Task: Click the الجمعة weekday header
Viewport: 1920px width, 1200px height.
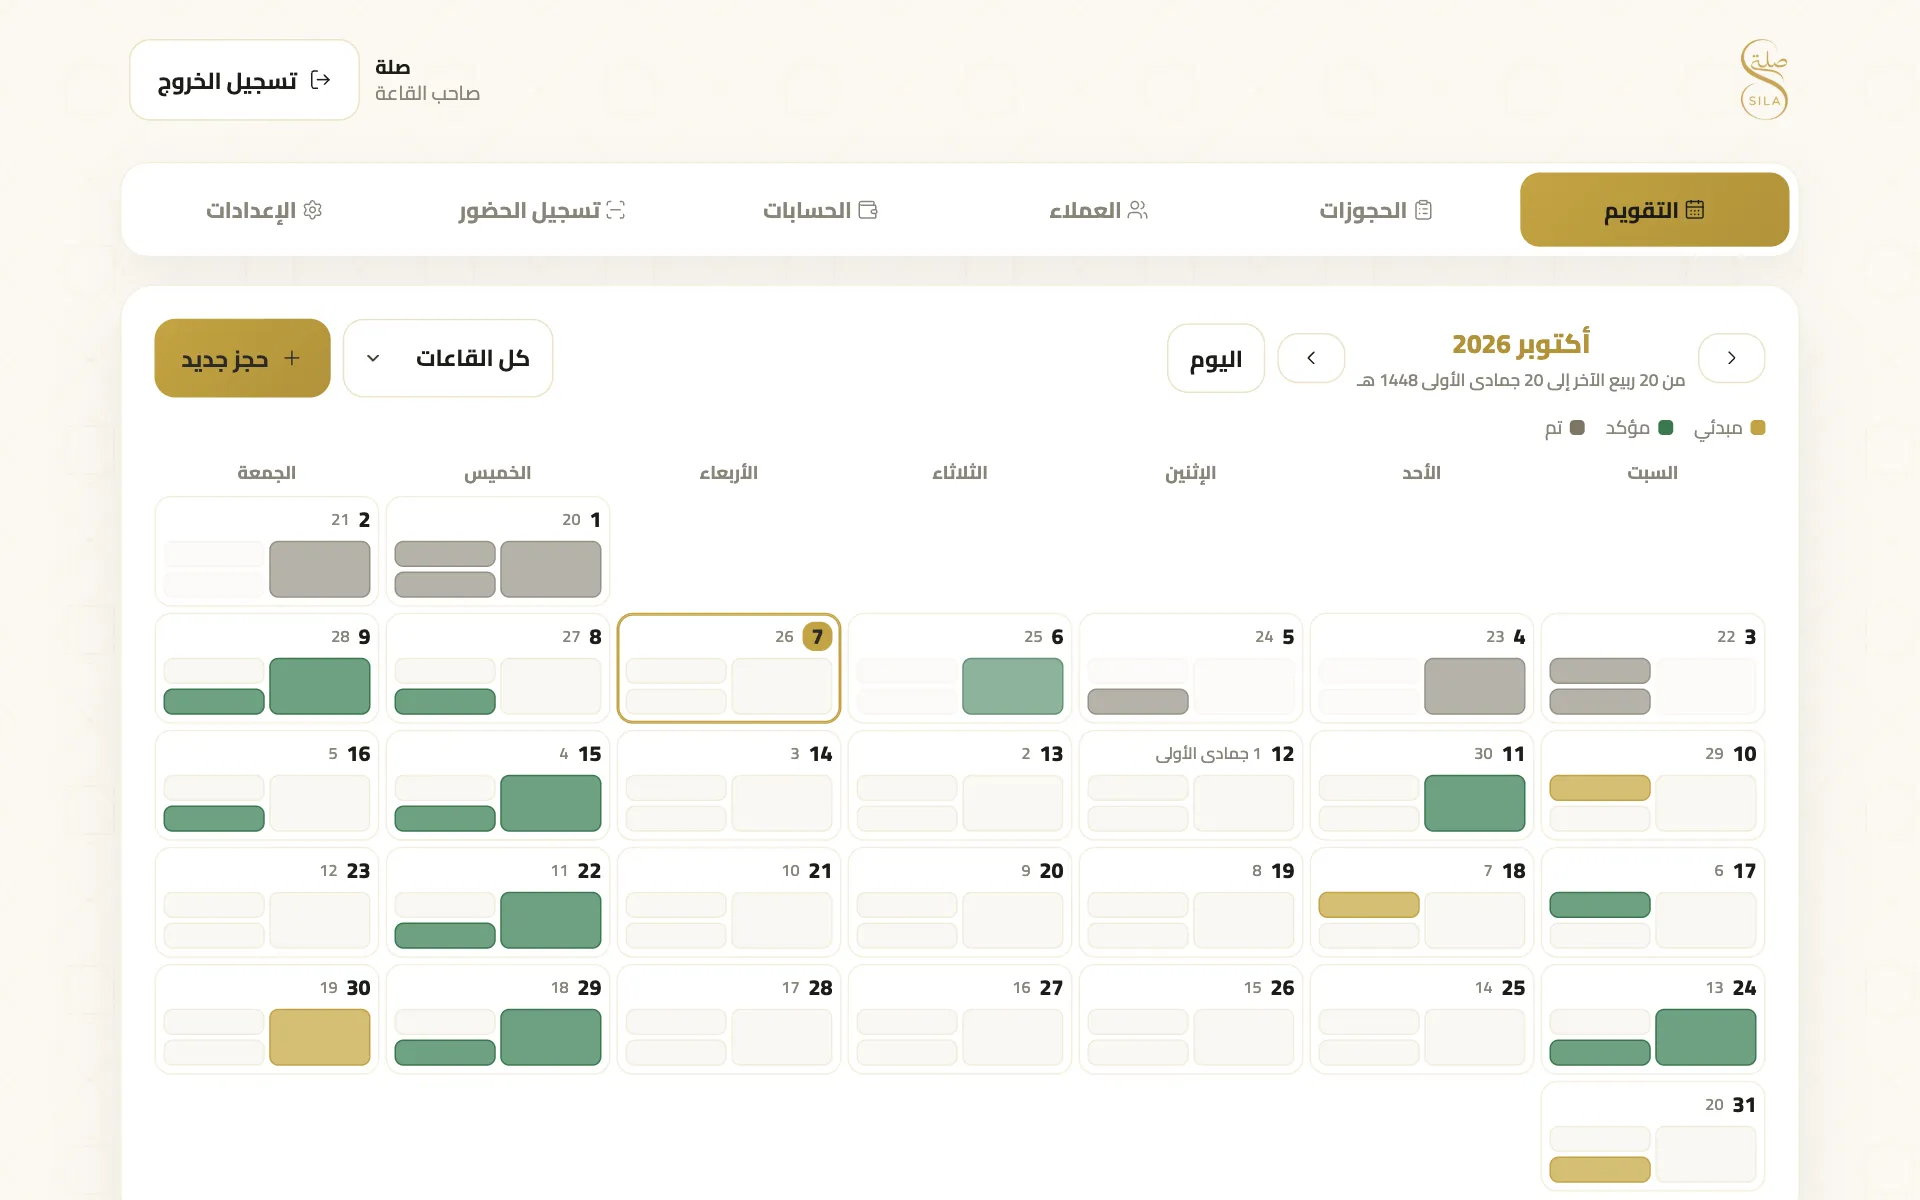Action: click(266, 473)
